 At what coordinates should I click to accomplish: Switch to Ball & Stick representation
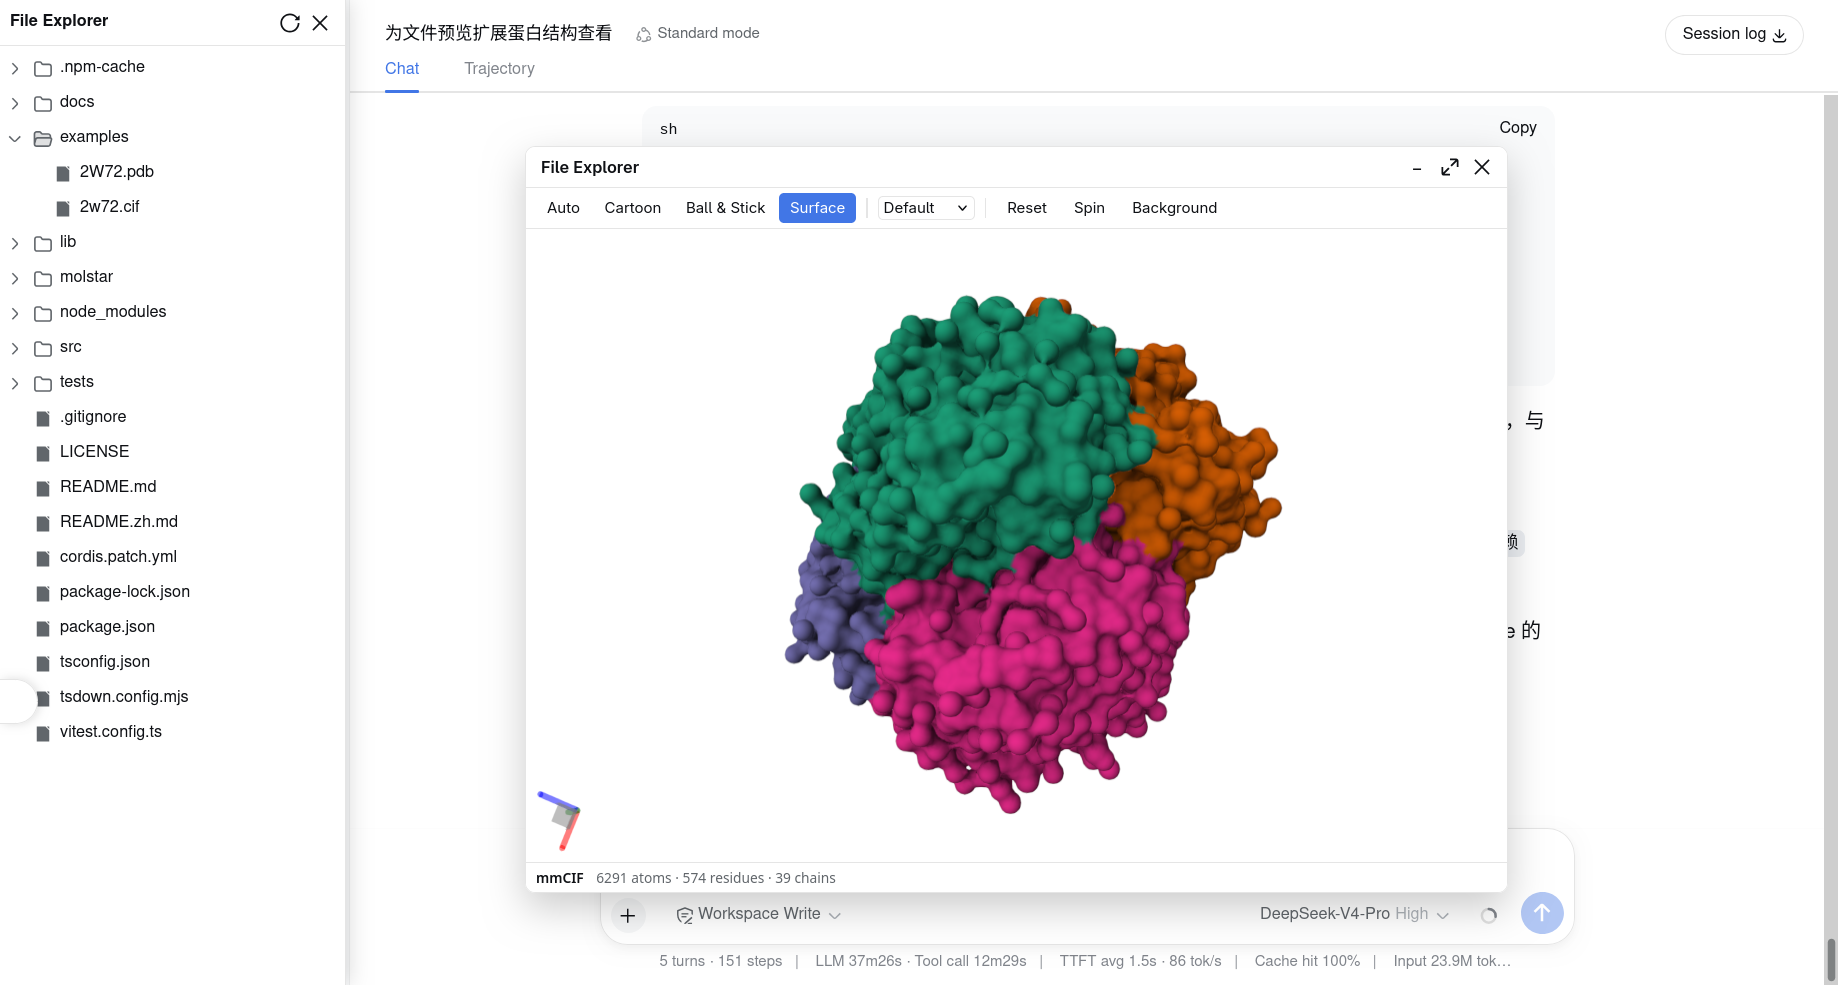pyautogui.click(x=725, y=208)
